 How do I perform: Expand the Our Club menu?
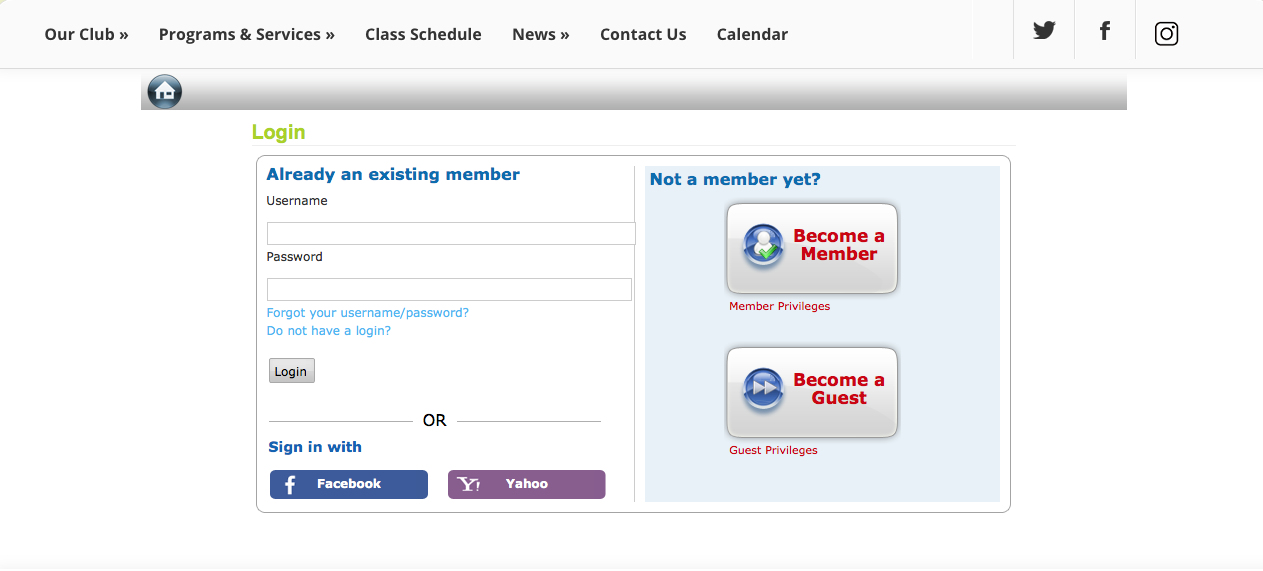point(86,34)
